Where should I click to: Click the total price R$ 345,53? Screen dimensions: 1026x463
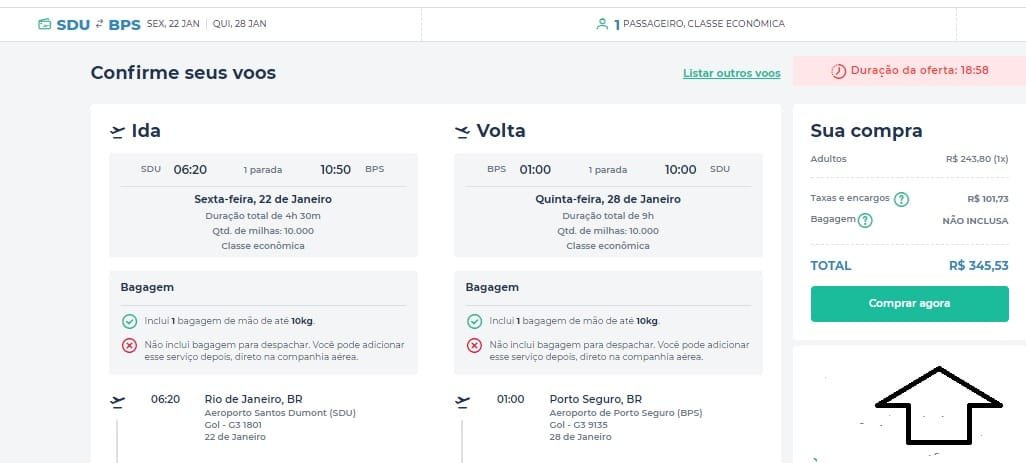coord(979,266)
